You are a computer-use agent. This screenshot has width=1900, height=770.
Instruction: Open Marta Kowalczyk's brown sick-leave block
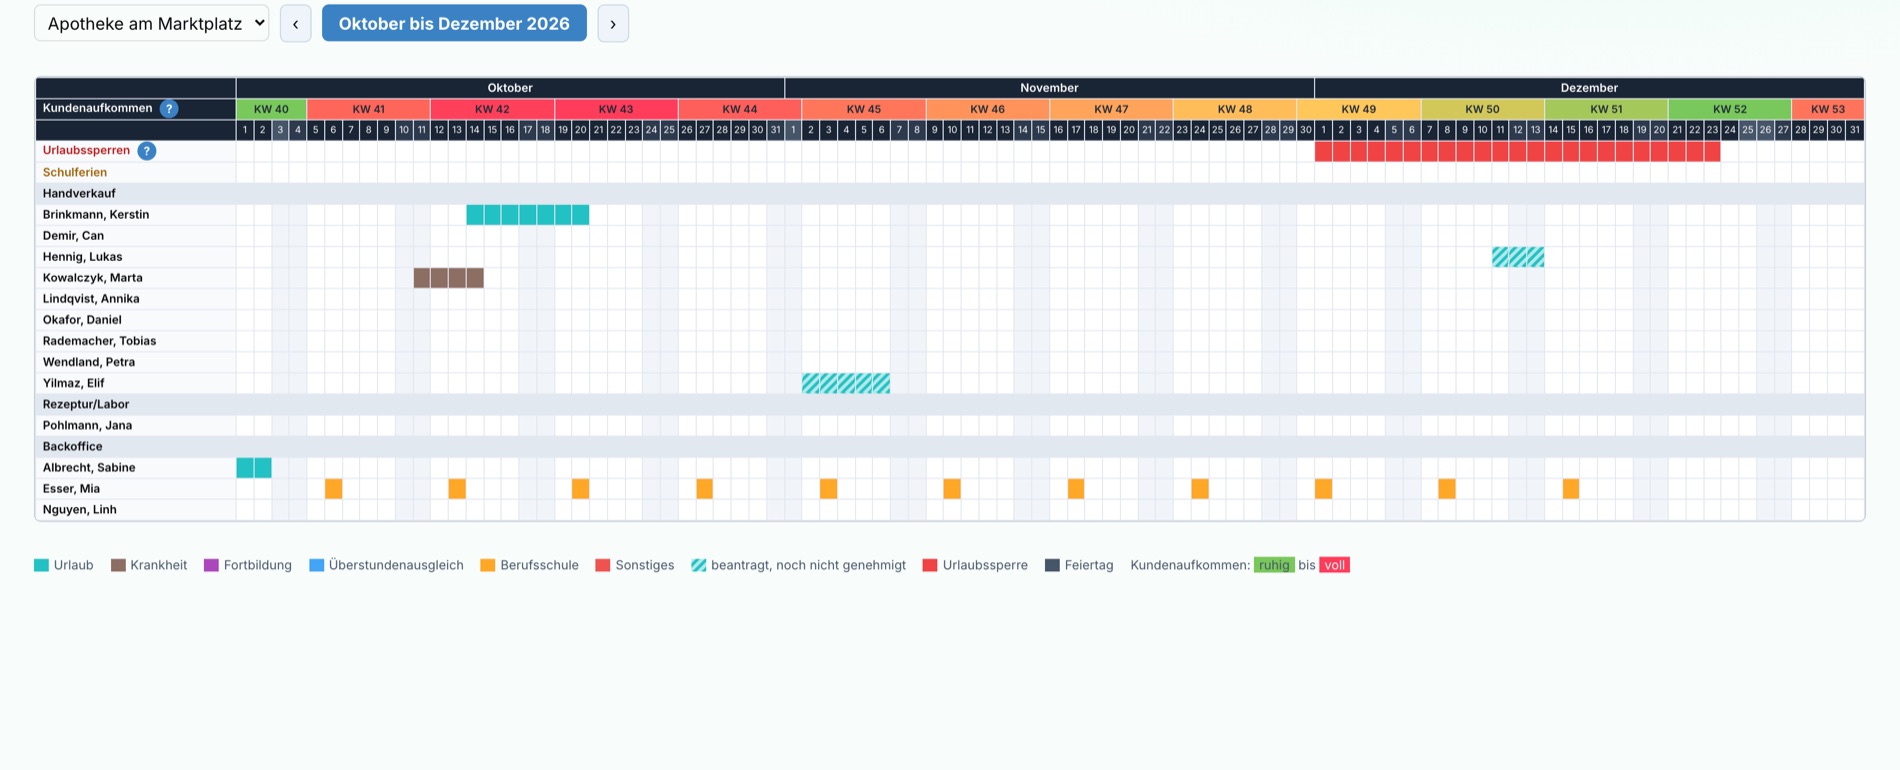[449, 278]
